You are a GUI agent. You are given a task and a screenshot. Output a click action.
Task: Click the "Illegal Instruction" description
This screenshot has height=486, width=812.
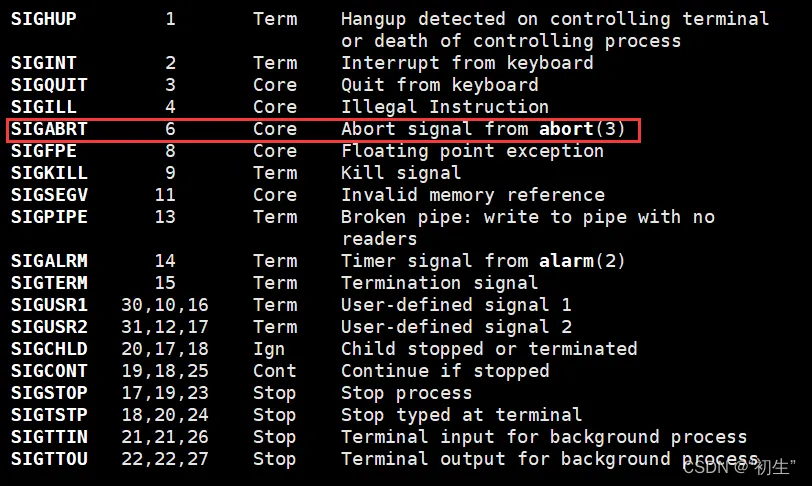click(x=444, y=107)
